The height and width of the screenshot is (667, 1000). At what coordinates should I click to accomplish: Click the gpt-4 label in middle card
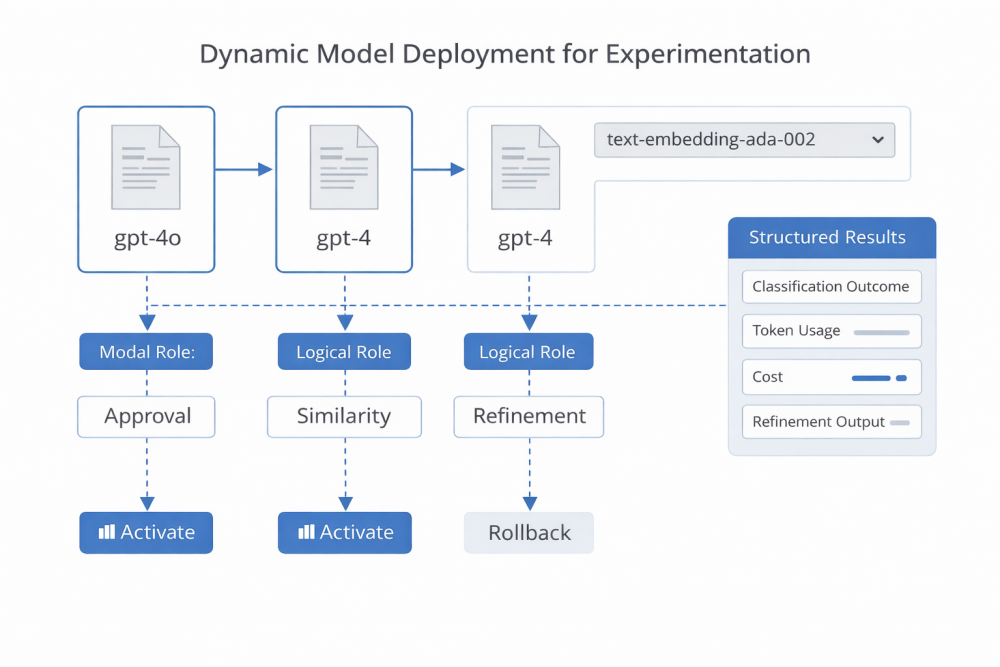coord(344,238)
